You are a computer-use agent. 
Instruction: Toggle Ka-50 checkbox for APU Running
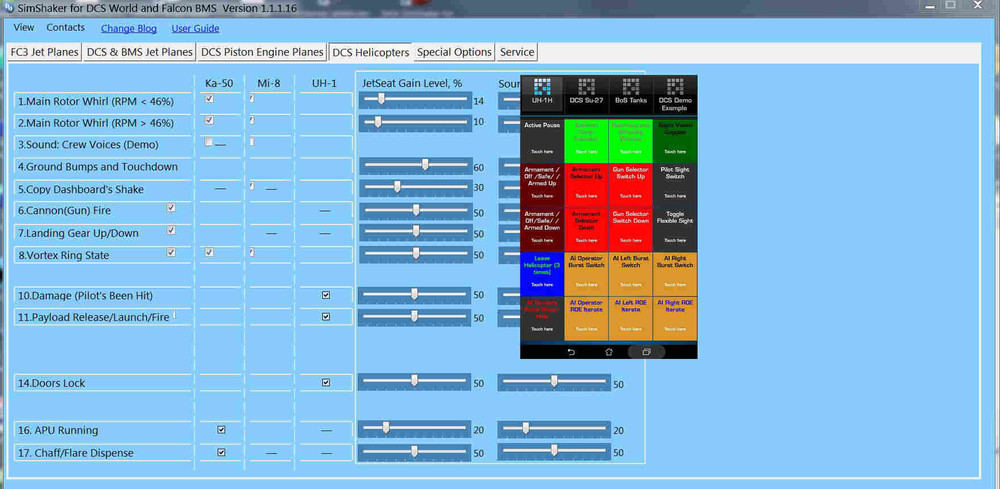tap(221, 430)
